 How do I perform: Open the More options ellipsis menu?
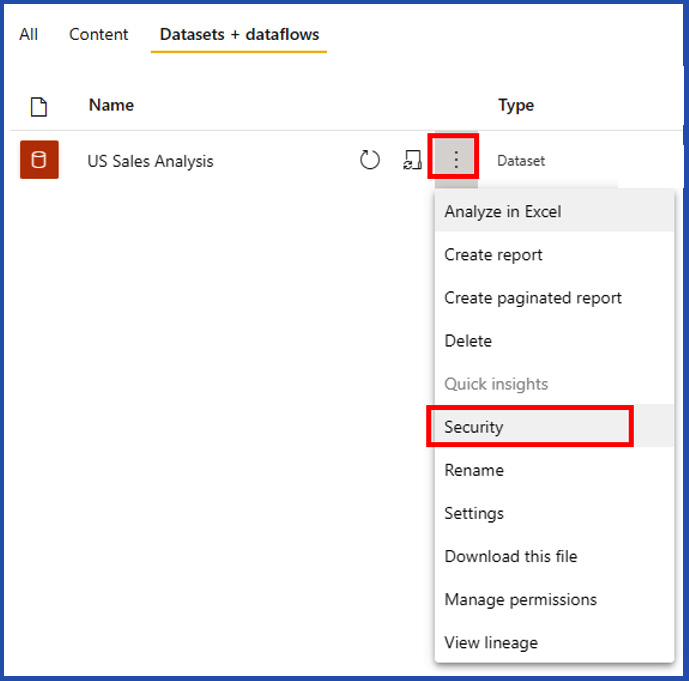[455, 158]
